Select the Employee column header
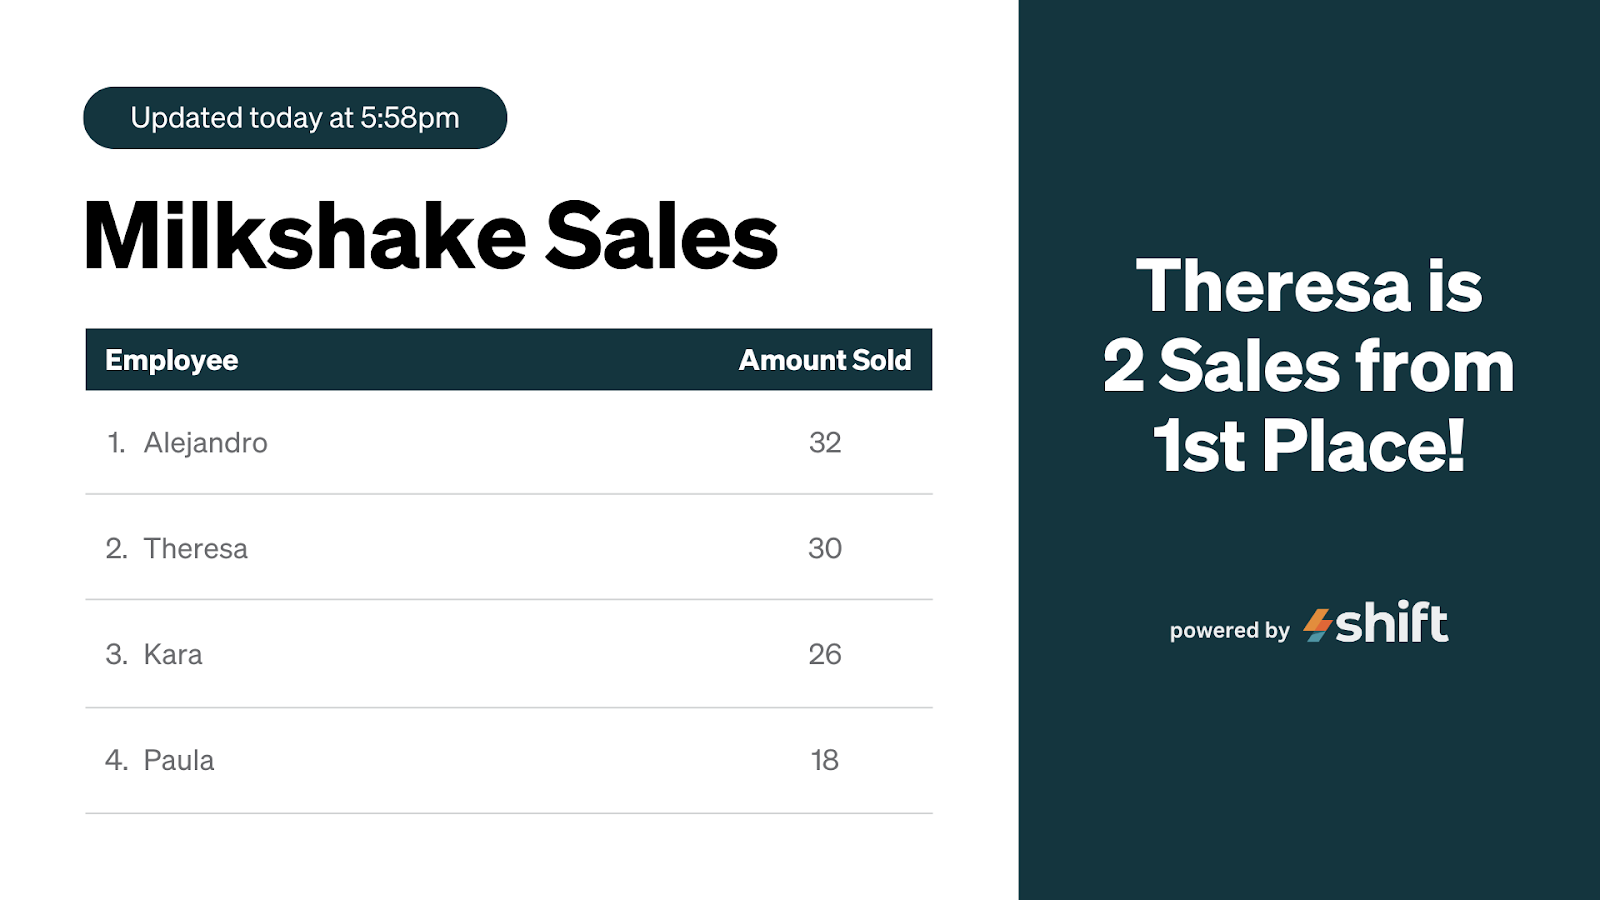This screenshot has width=1600, height=900. (172, 360)
